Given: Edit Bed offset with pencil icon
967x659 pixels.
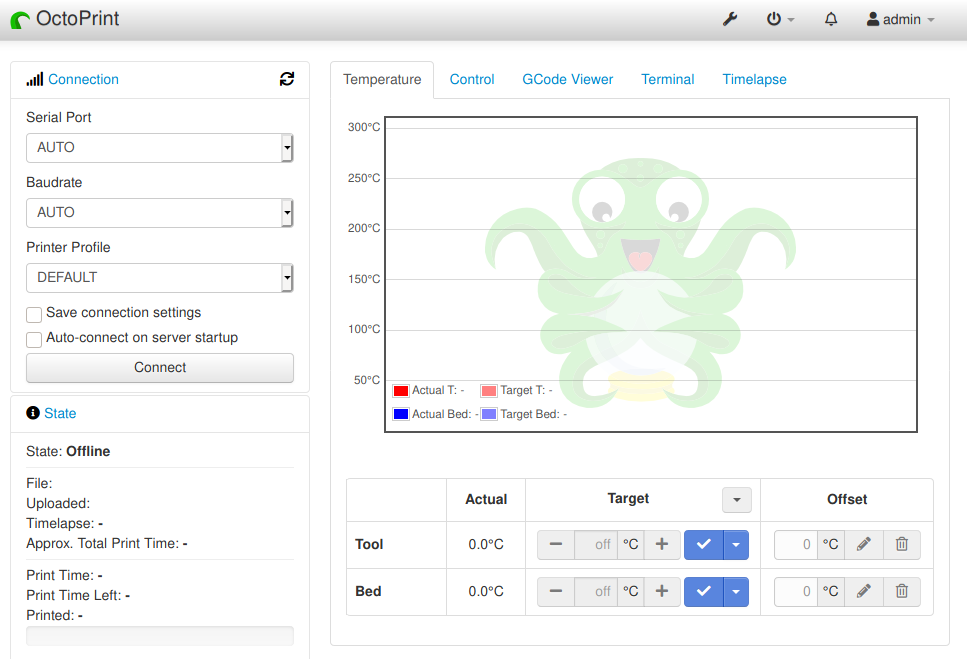Looking at the screenshot, I should click(x=864, y=591).
